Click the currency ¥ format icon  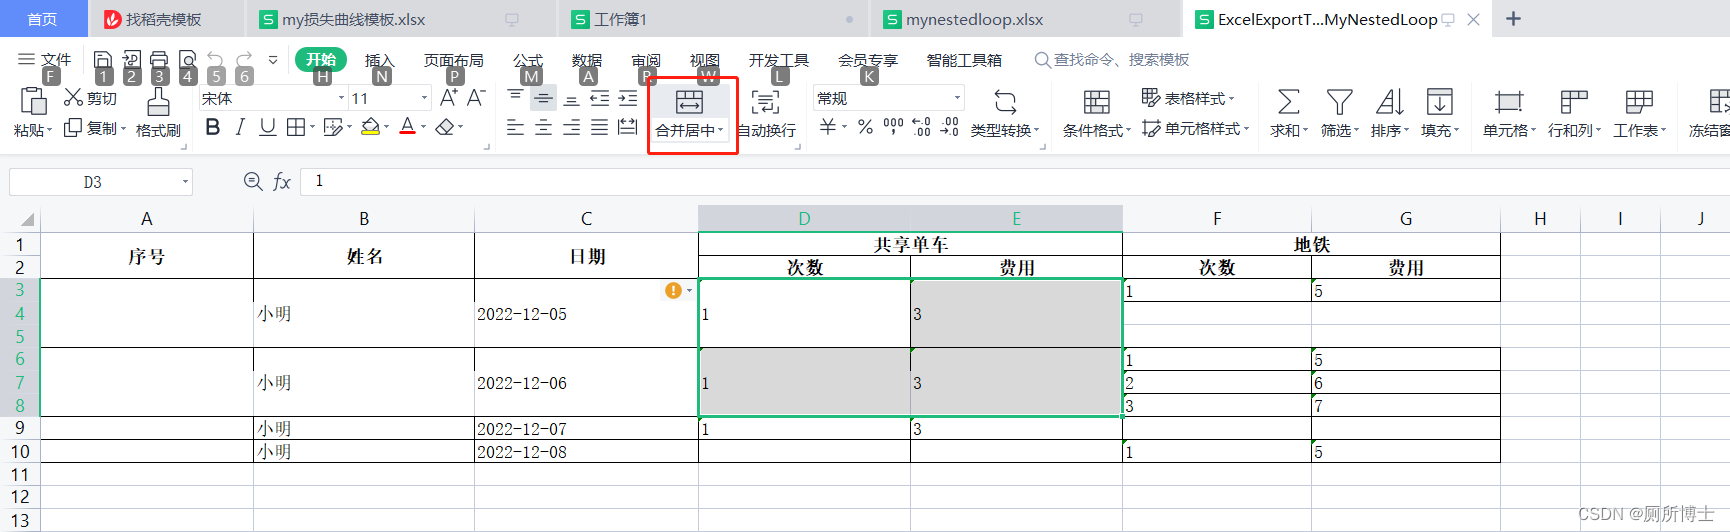click(x=828, y=127)
